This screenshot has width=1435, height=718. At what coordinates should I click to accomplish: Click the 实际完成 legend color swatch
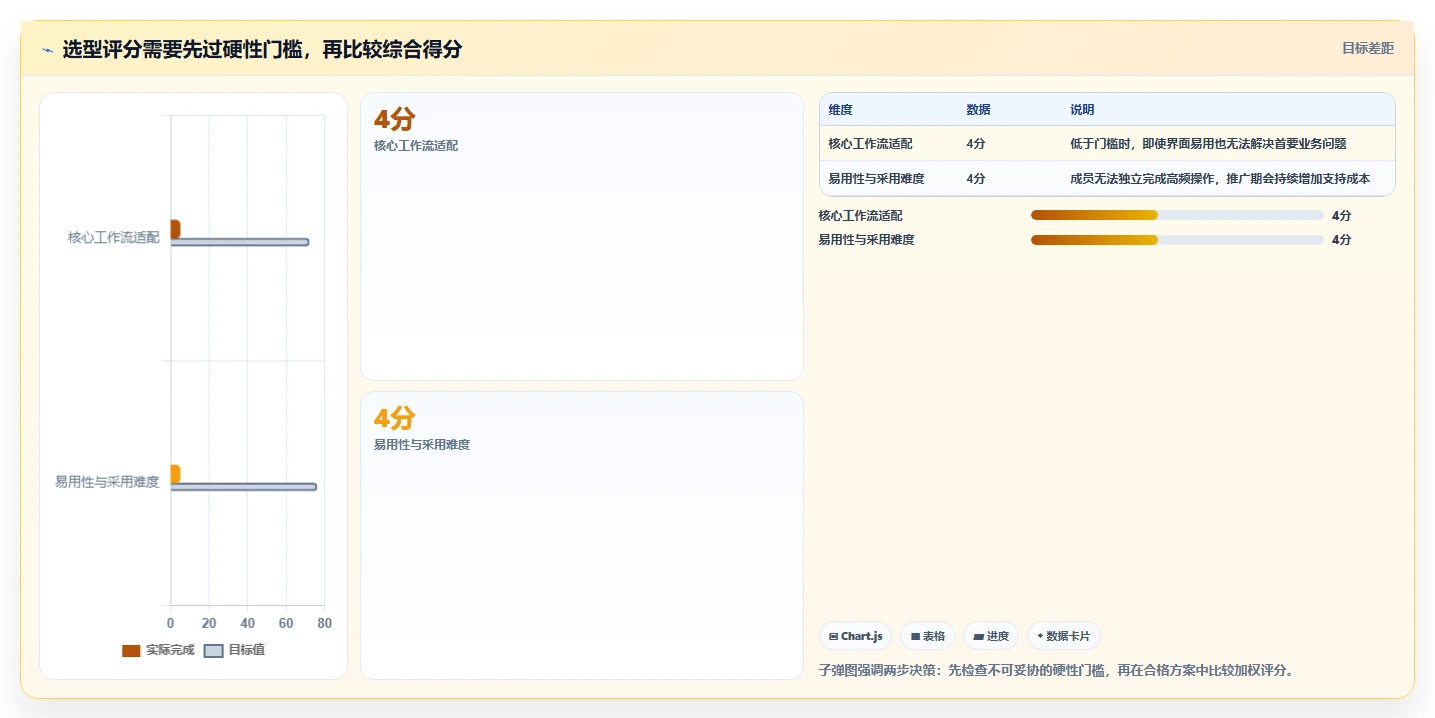[x=131, y=650]
